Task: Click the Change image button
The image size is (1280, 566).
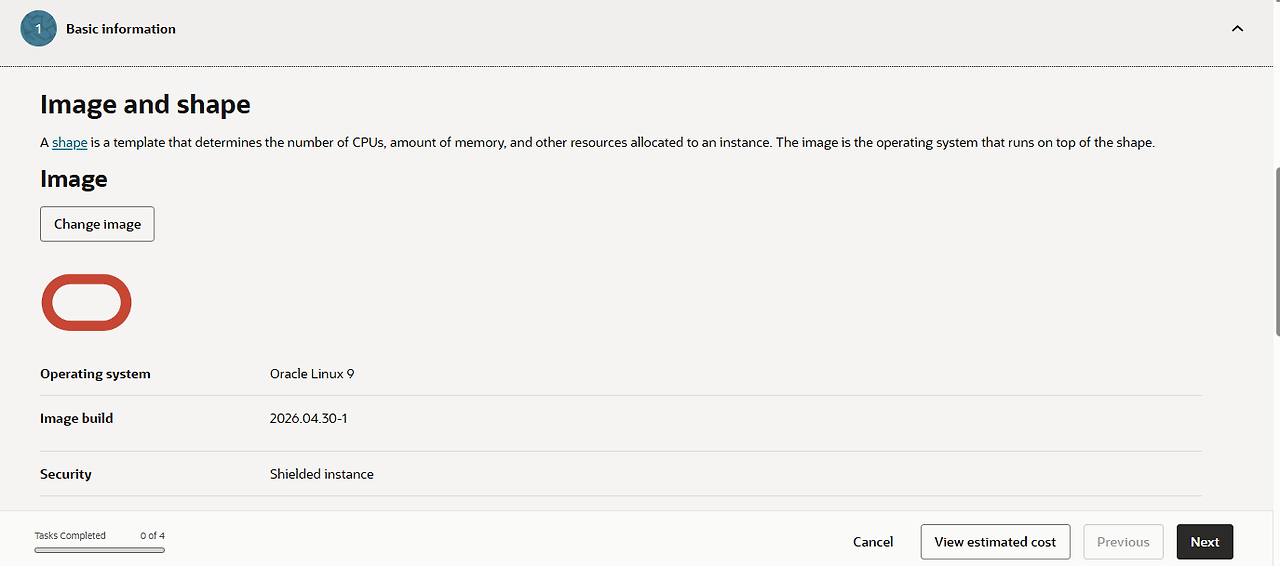Action: click(97, 224)
